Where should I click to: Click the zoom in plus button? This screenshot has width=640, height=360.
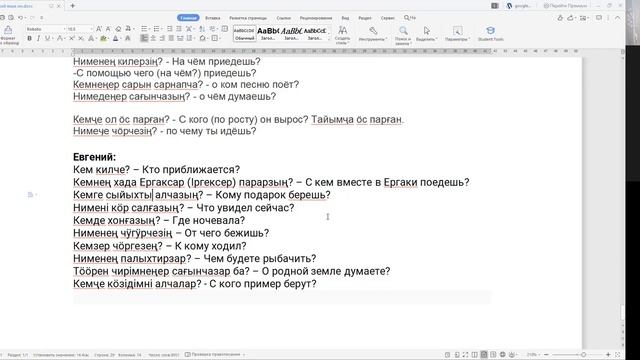(608, 355)
